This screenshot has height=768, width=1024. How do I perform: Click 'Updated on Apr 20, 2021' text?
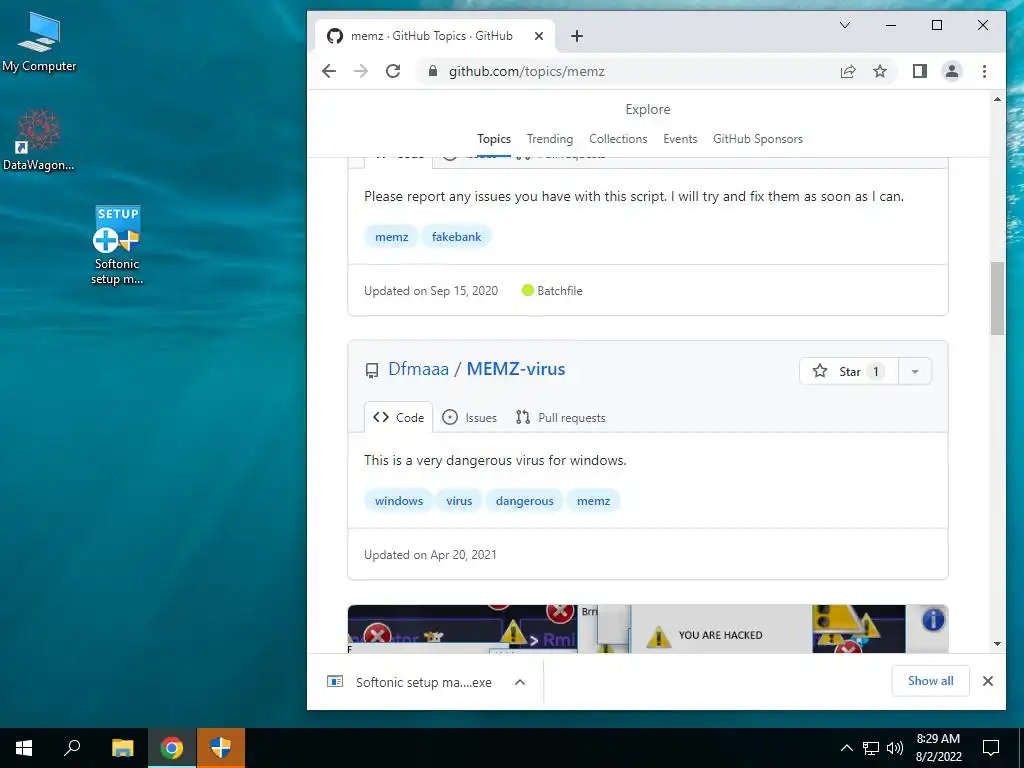pos(430,554)
